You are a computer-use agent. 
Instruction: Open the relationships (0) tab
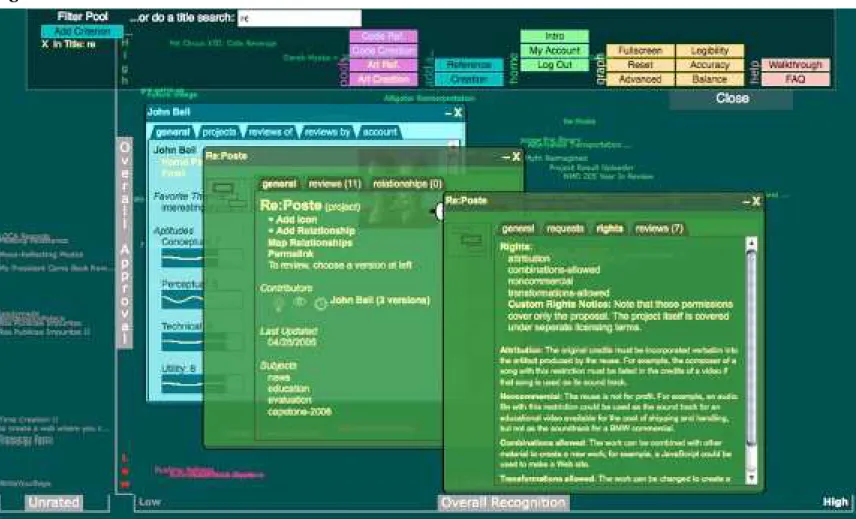coord(407,184)
